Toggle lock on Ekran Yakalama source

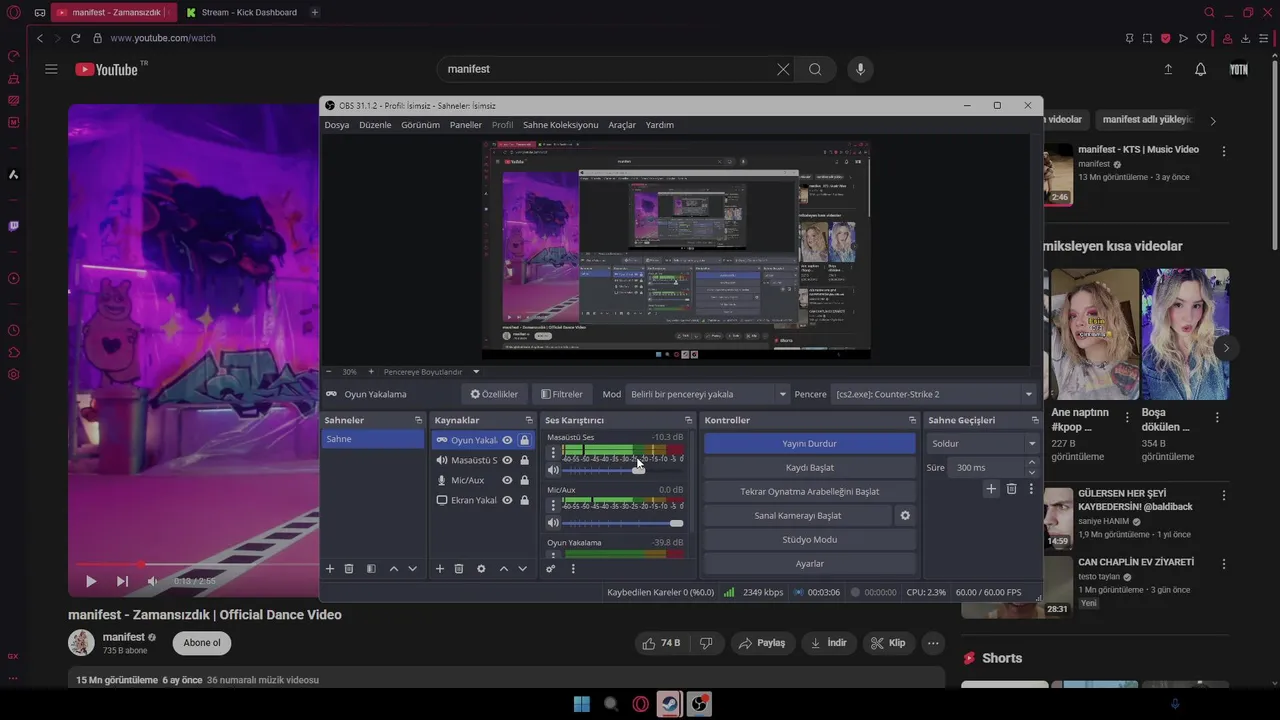point(524,500)
